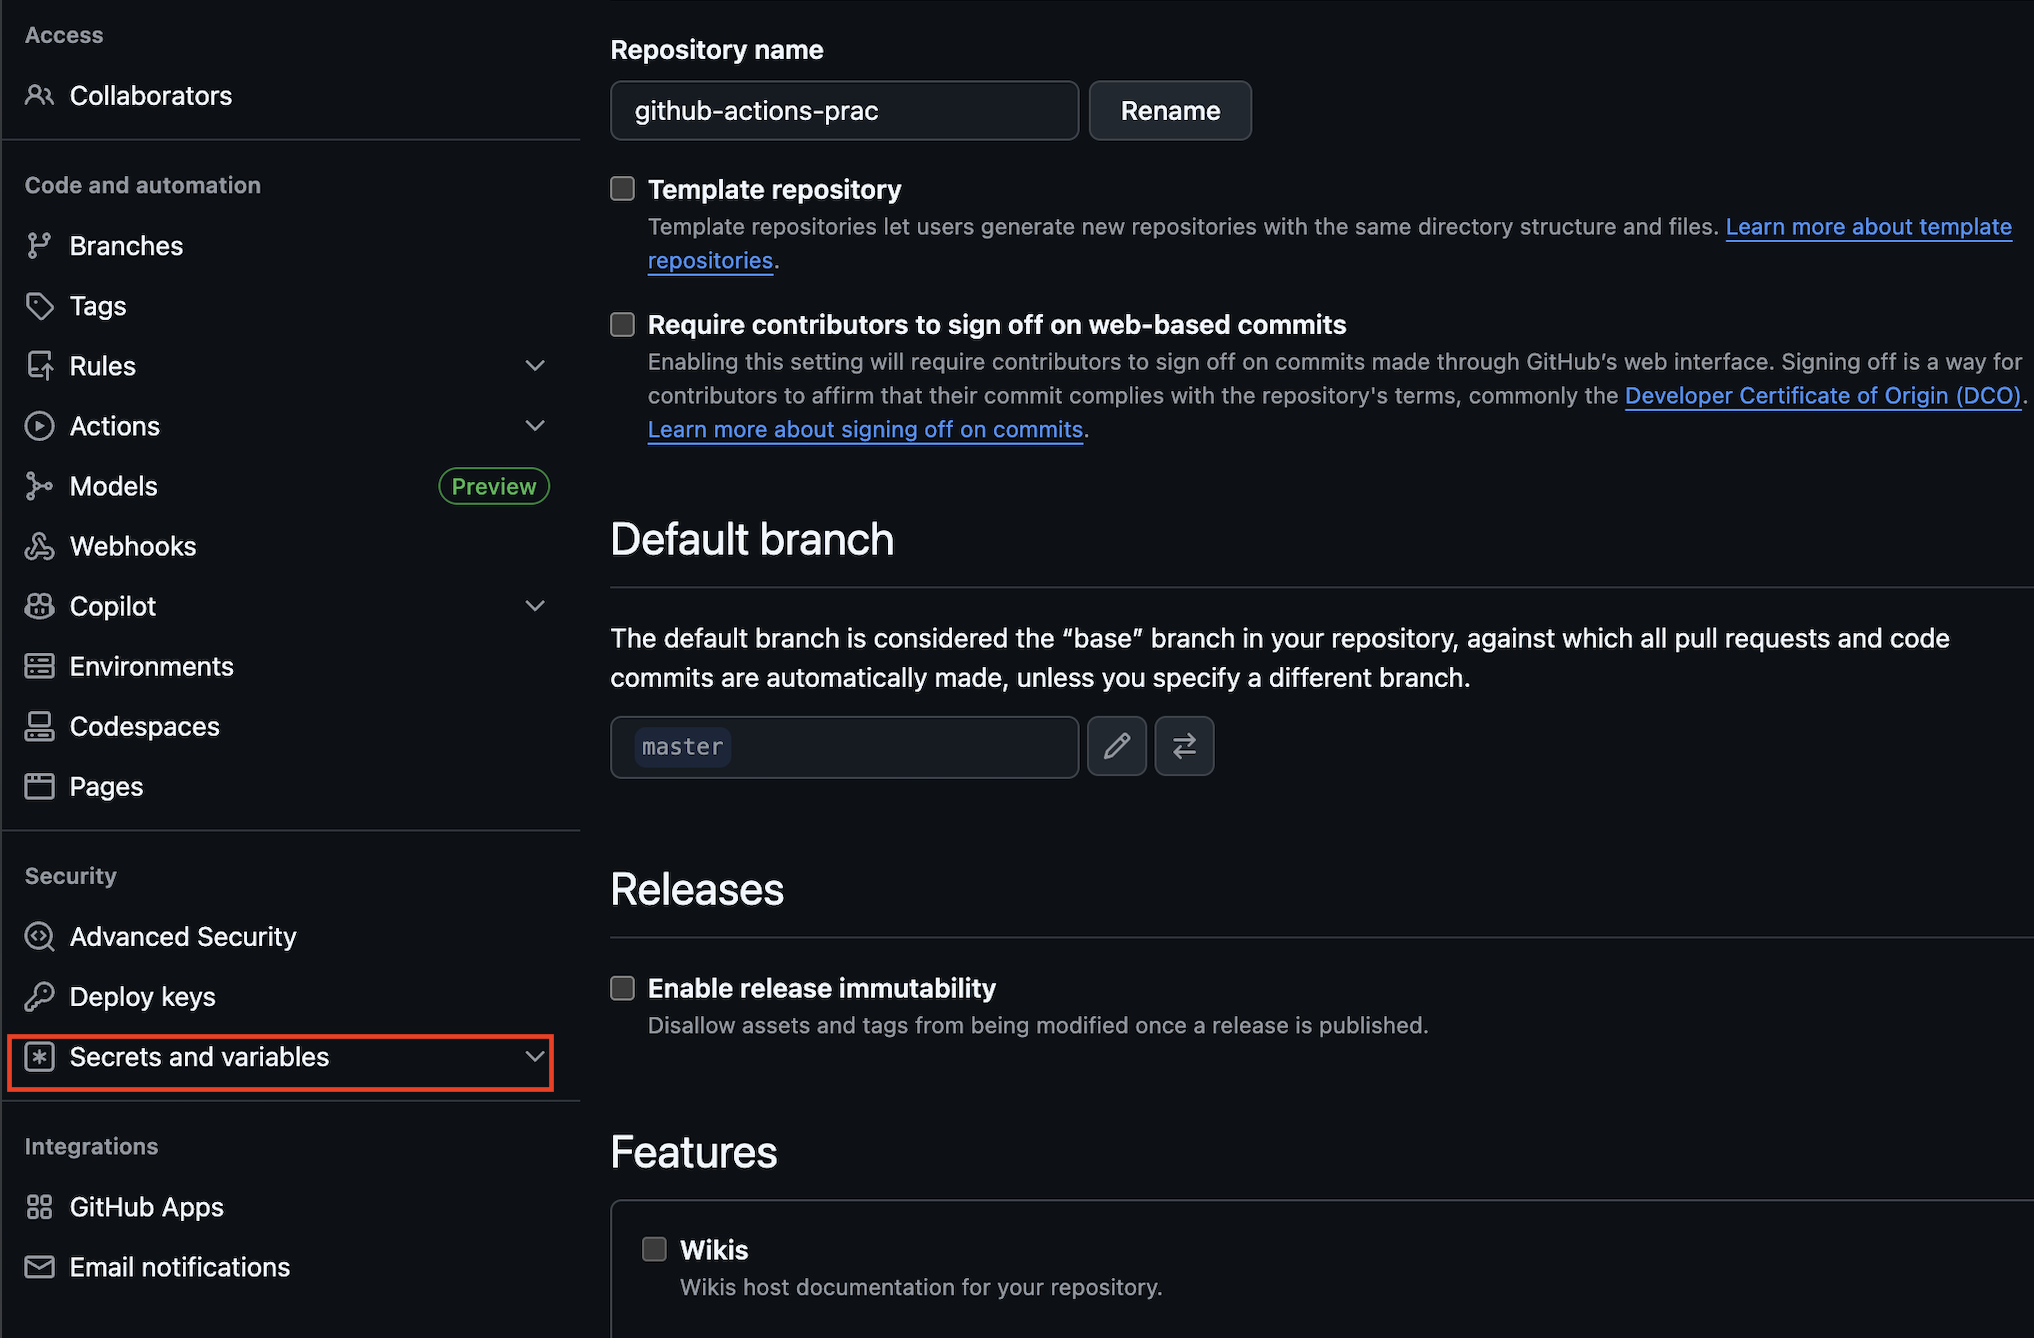Check Require contributors to sign off checkbox
Screen dimensions: 2034x1338
click(622, 324)
